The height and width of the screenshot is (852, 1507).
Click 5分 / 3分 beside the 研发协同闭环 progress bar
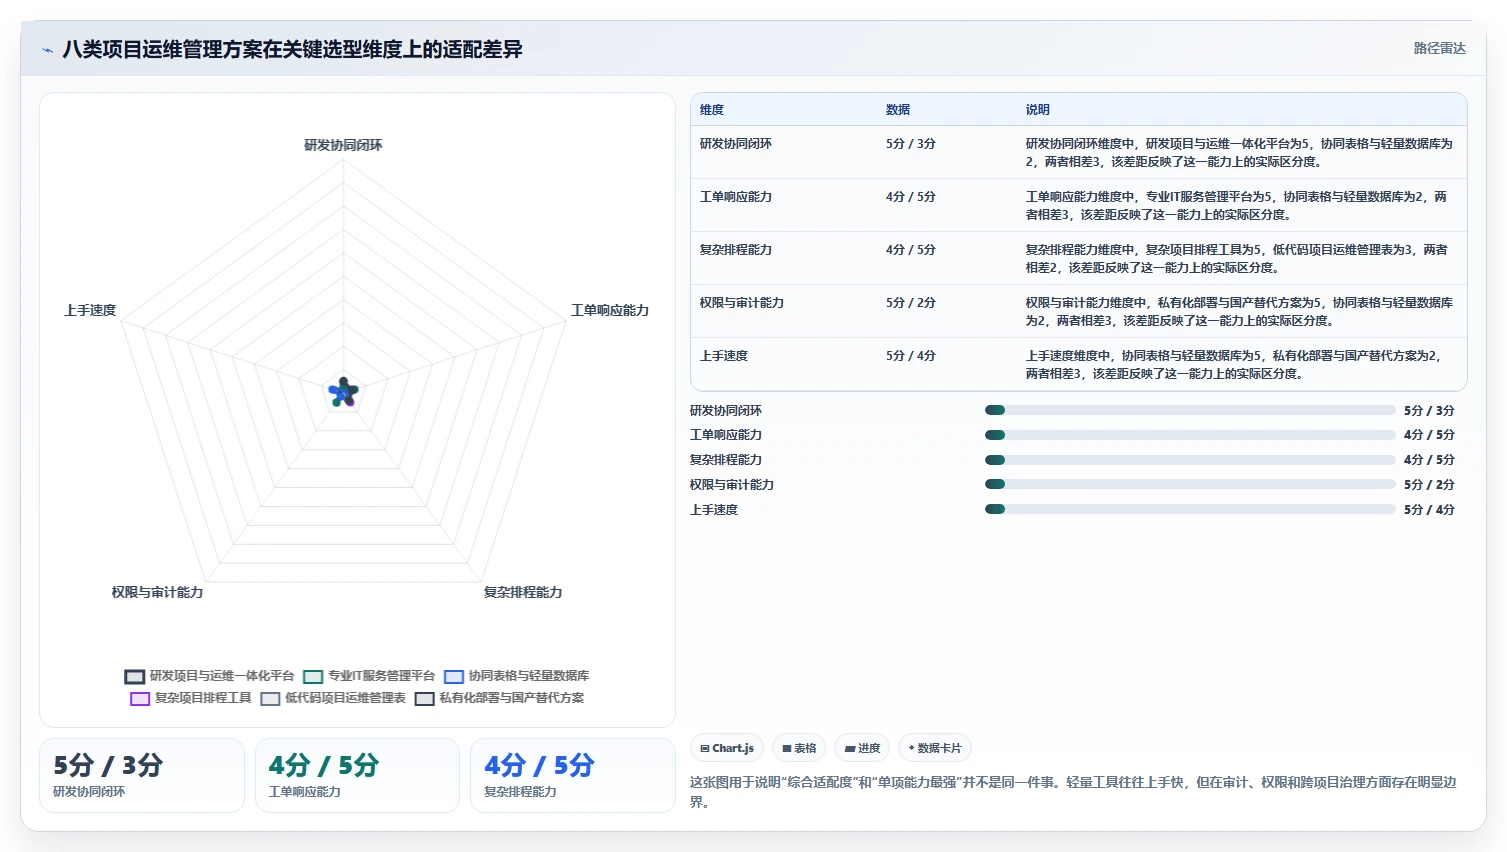pyautogui.click(x=1429, y=411)
